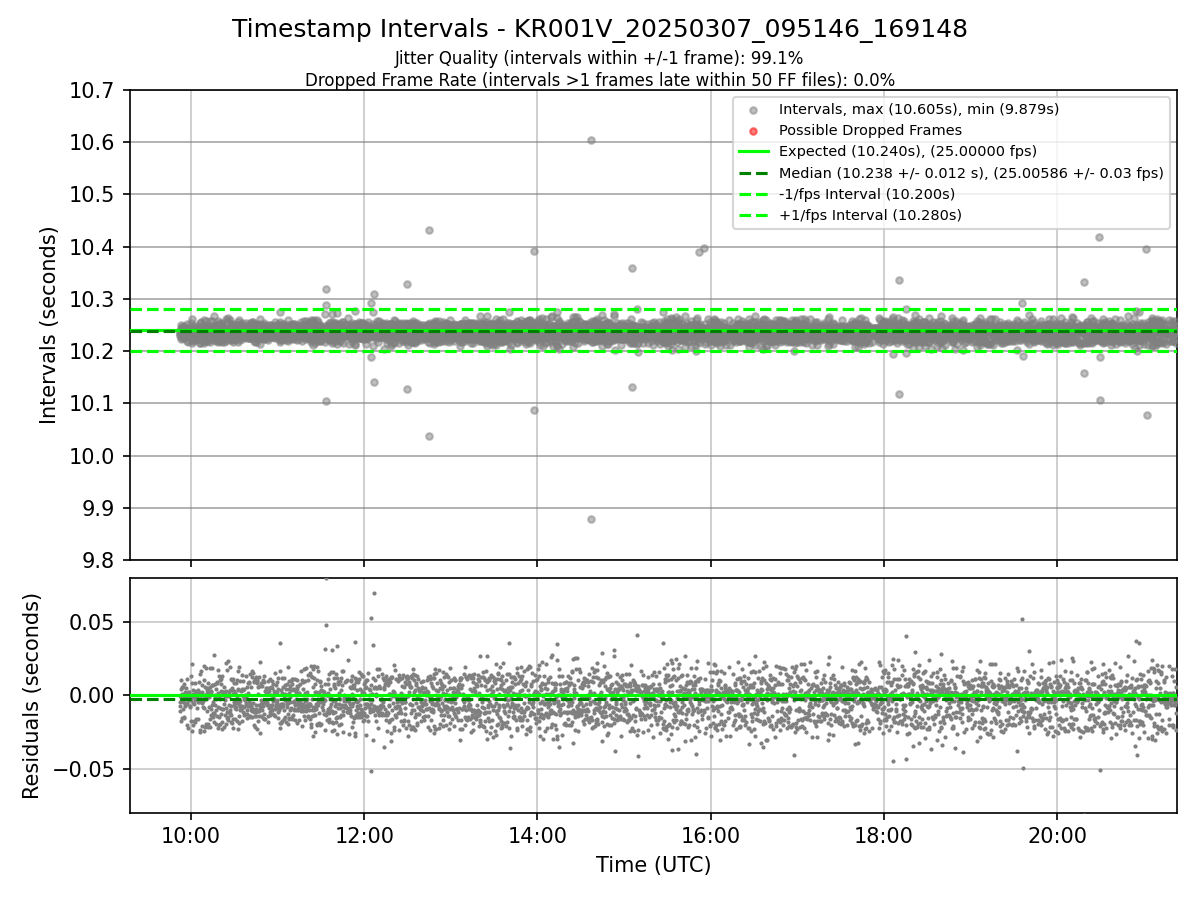Select the 'Jitter Quality' 99.1% subtitle line
This screenshot has height=900, width=1200.
click(600, 58)
